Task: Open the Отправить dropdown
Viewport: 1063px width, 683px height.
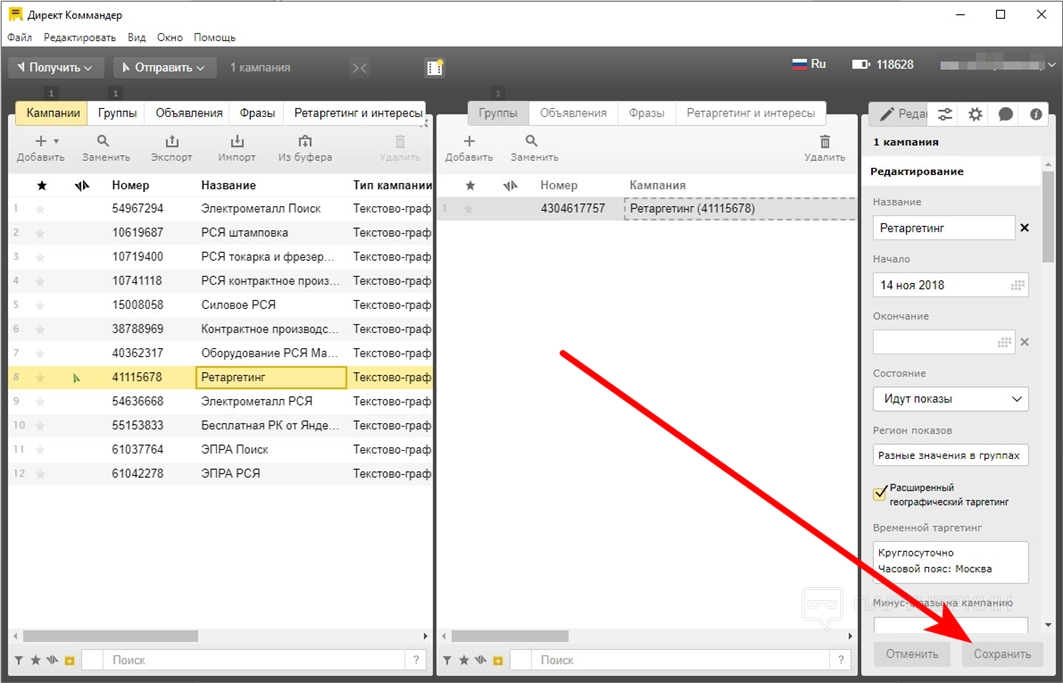Action: click(164, 67)
